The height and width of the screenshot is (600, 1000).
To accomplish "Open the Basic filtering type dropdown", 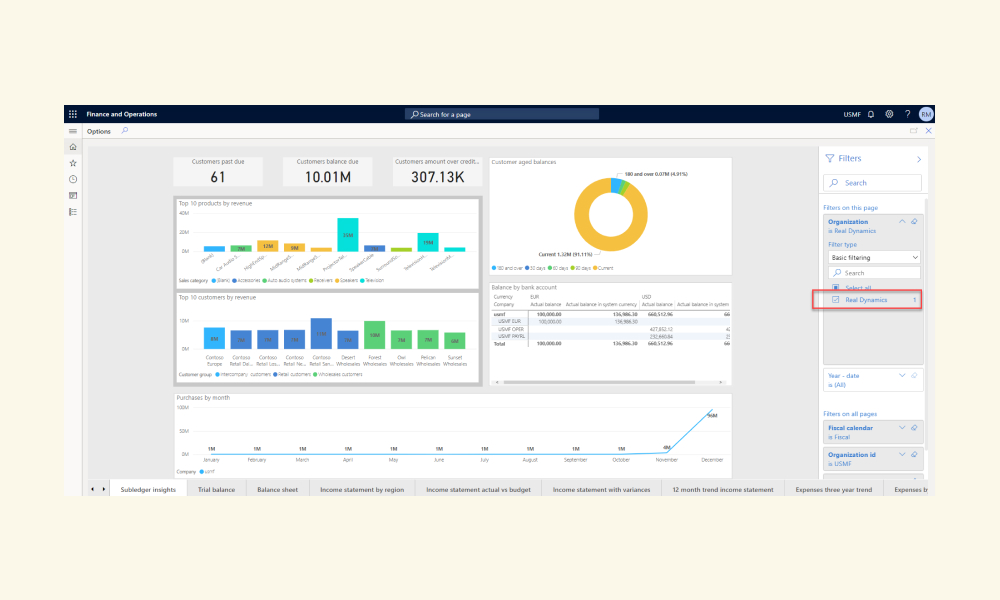I will pos(874,258).
